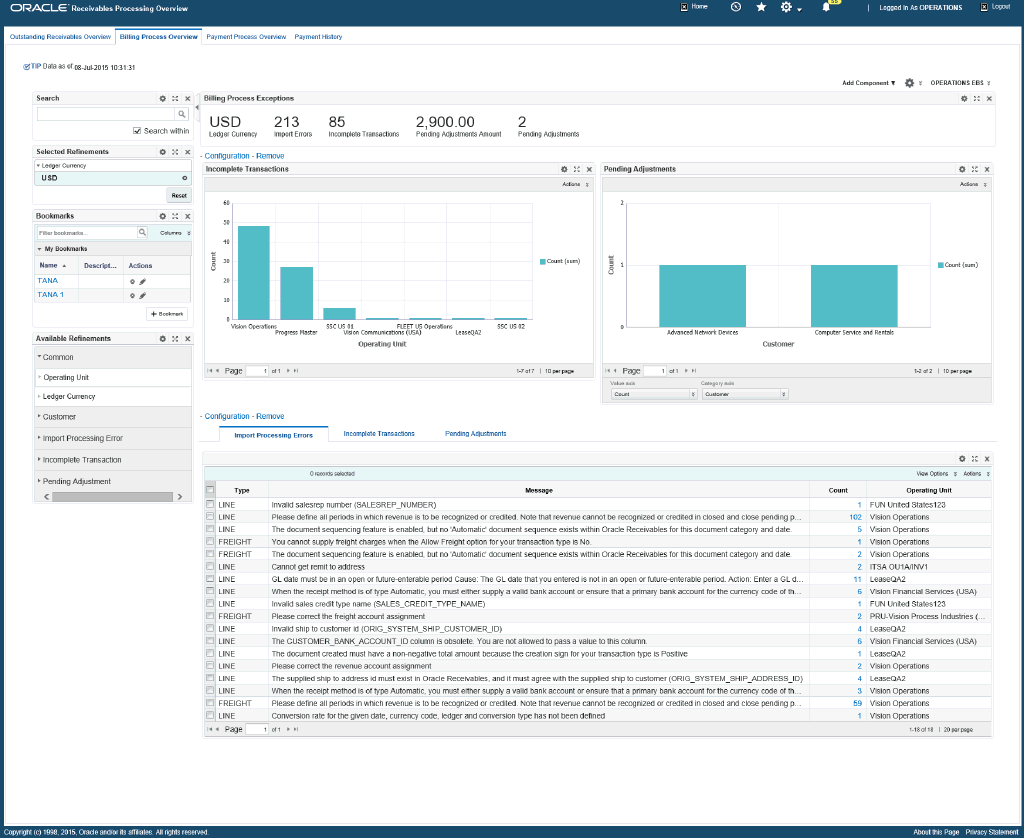
Task: Click the Favorites star icon in header
Action: (761, 7)
